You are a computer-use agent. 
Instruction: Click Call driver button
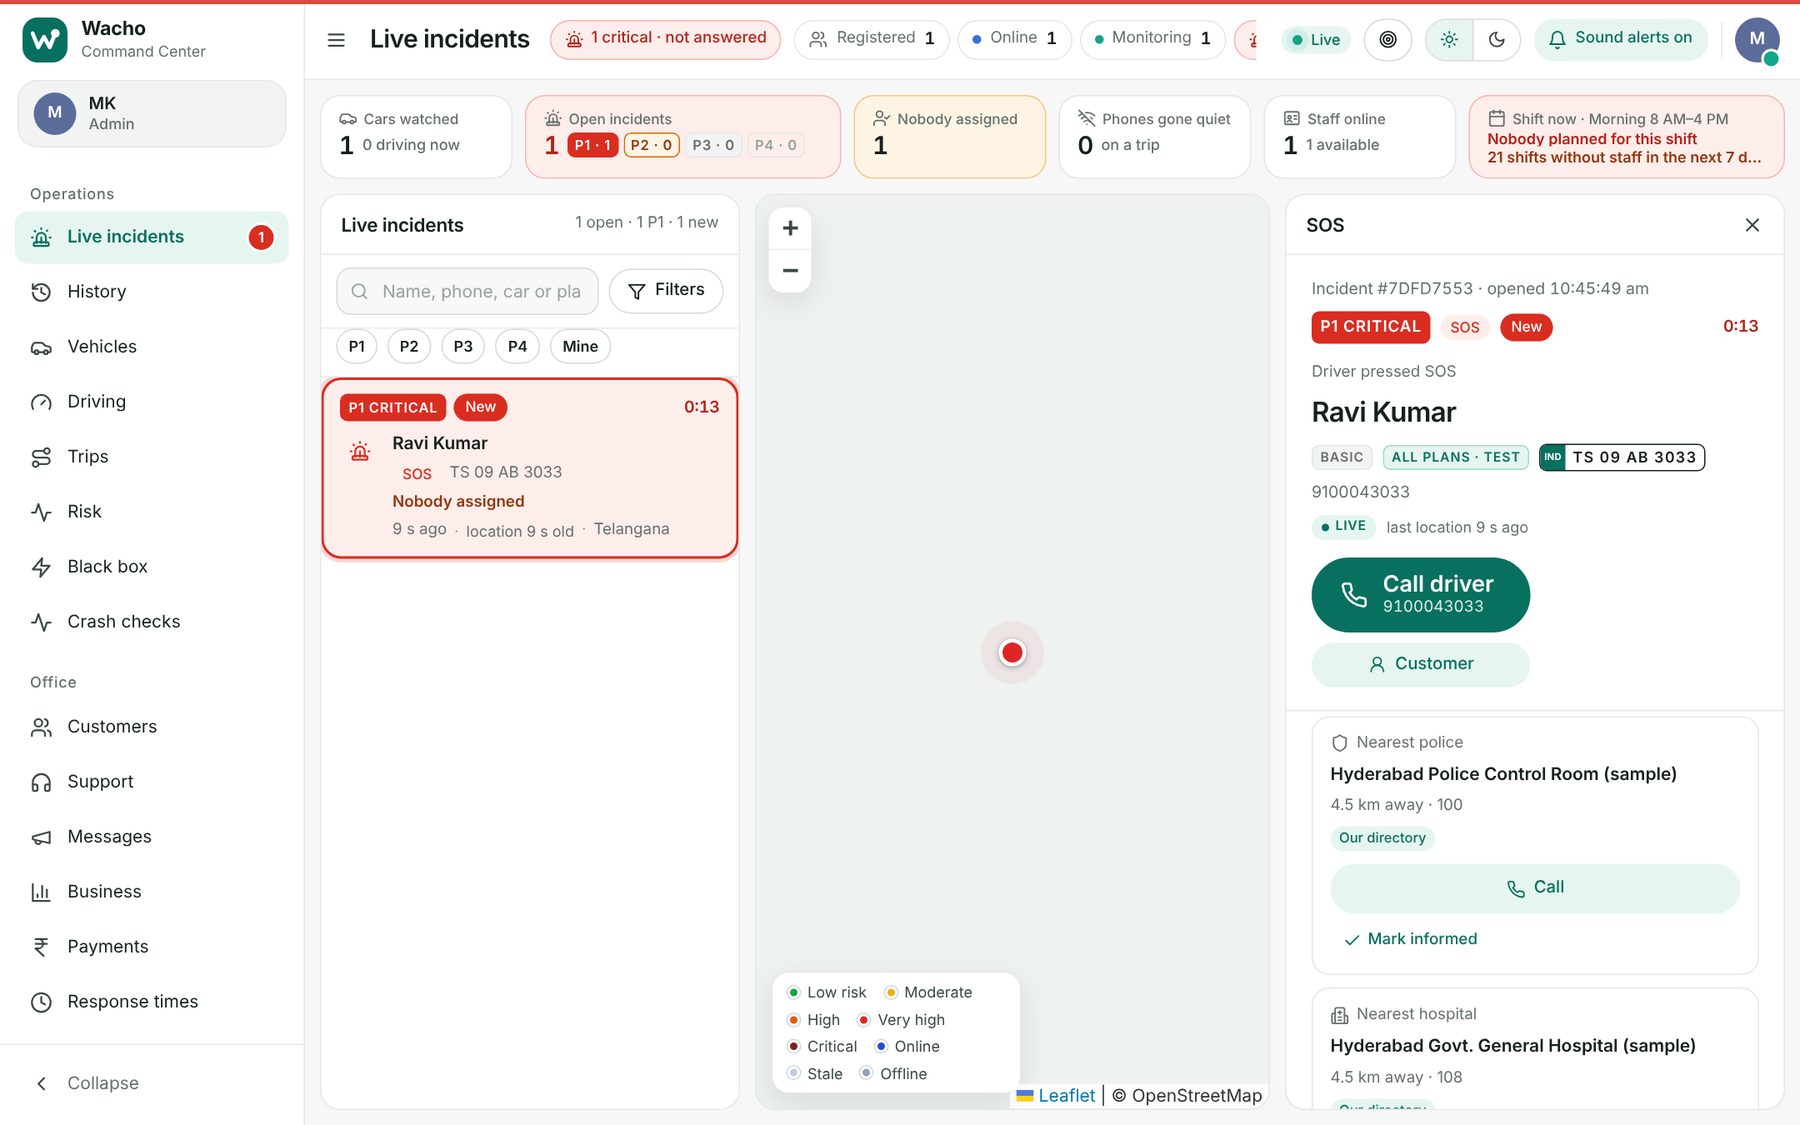[1420, 595]
